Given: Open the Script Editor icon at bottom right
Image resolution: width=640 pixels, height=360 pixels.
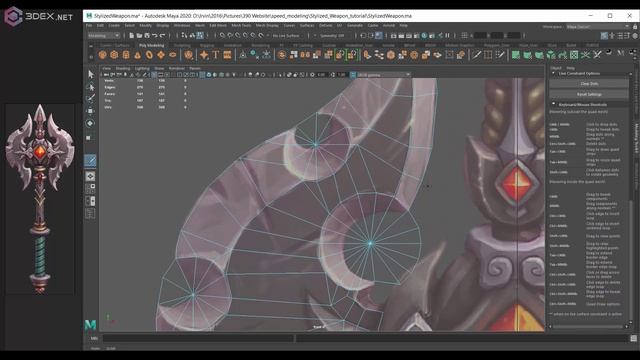Looking at the screenshot, I should (x=633, y=338).
